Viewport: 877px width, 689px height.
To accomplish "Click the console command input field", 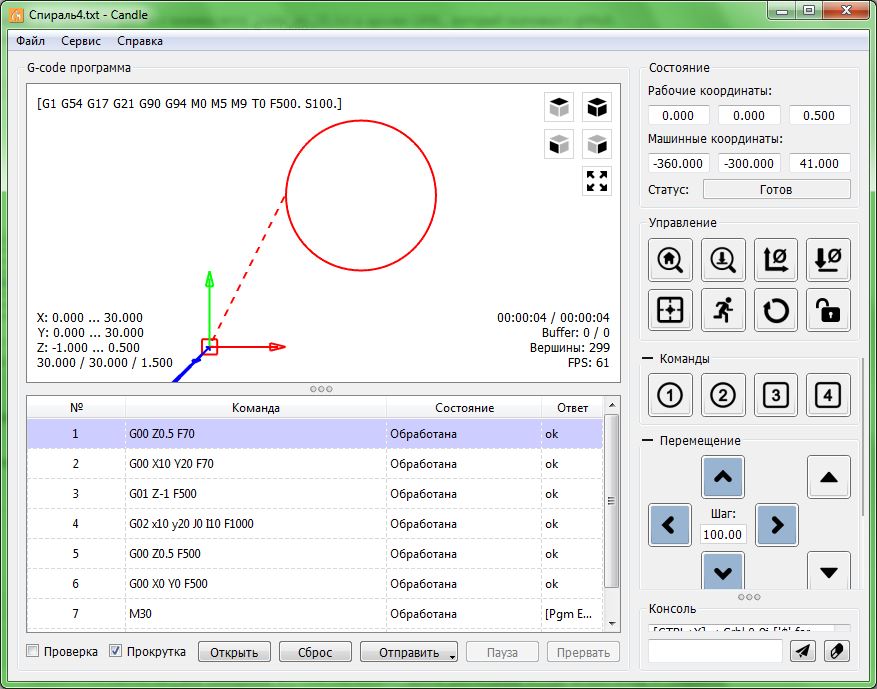I will tap(715, 651).
